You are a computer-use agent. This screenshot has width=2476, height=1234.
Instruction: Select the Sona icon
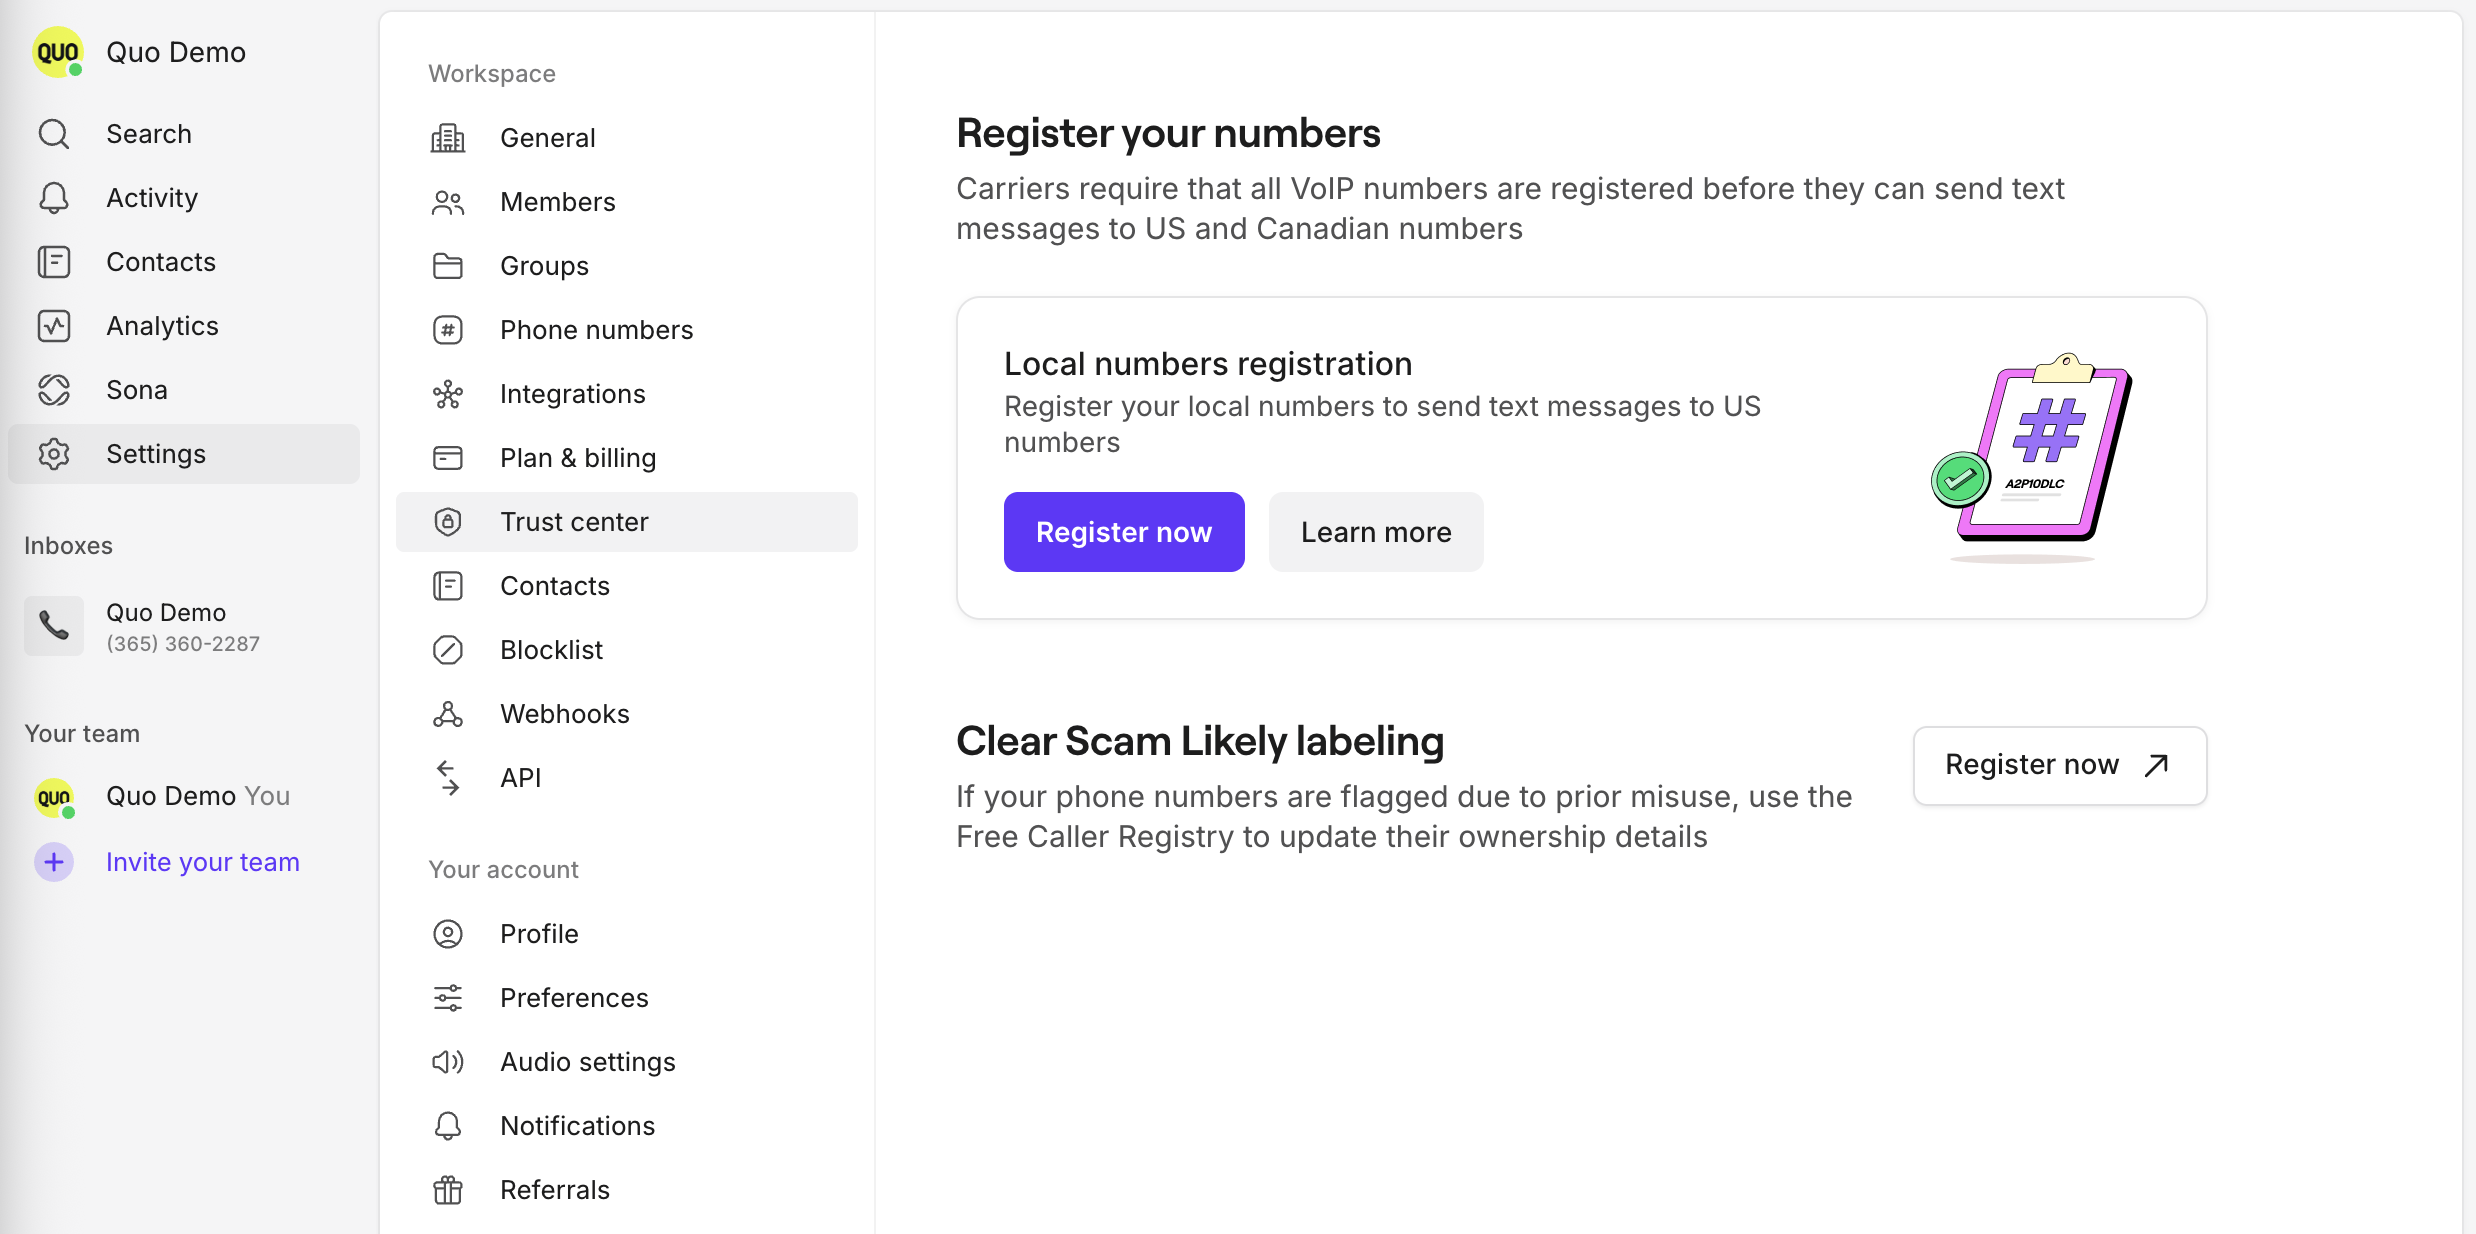click(x=54, y=389)
